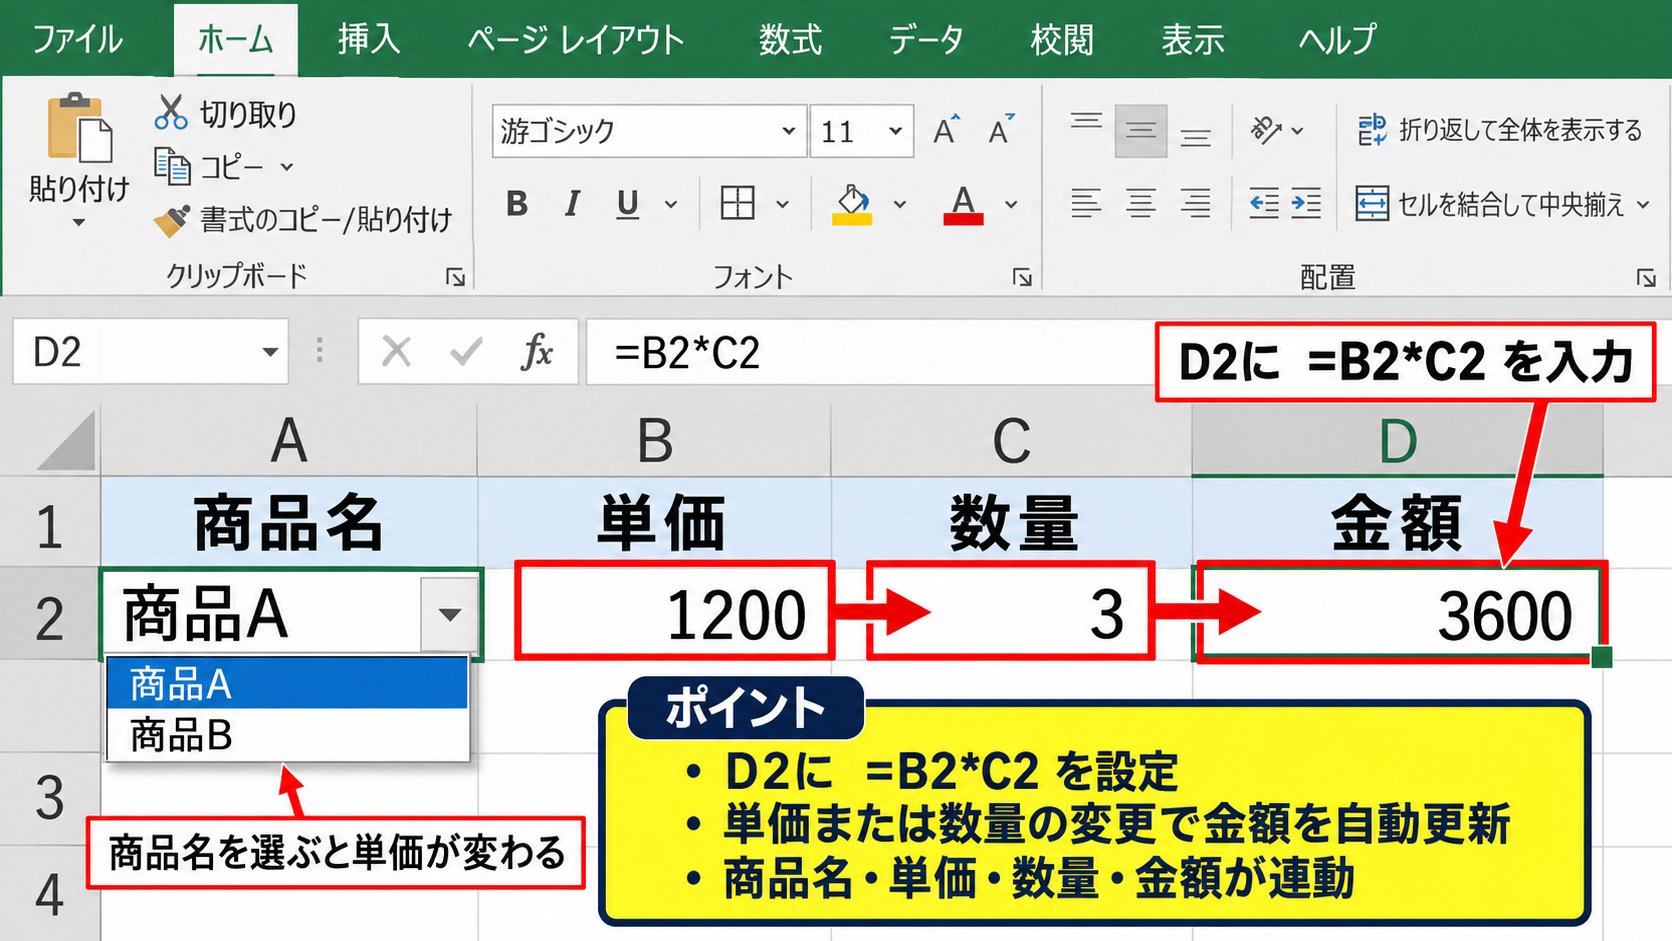Select the Format Painter brush
The height and width of the screenshot is (941, 1672).
pos(171,219)
